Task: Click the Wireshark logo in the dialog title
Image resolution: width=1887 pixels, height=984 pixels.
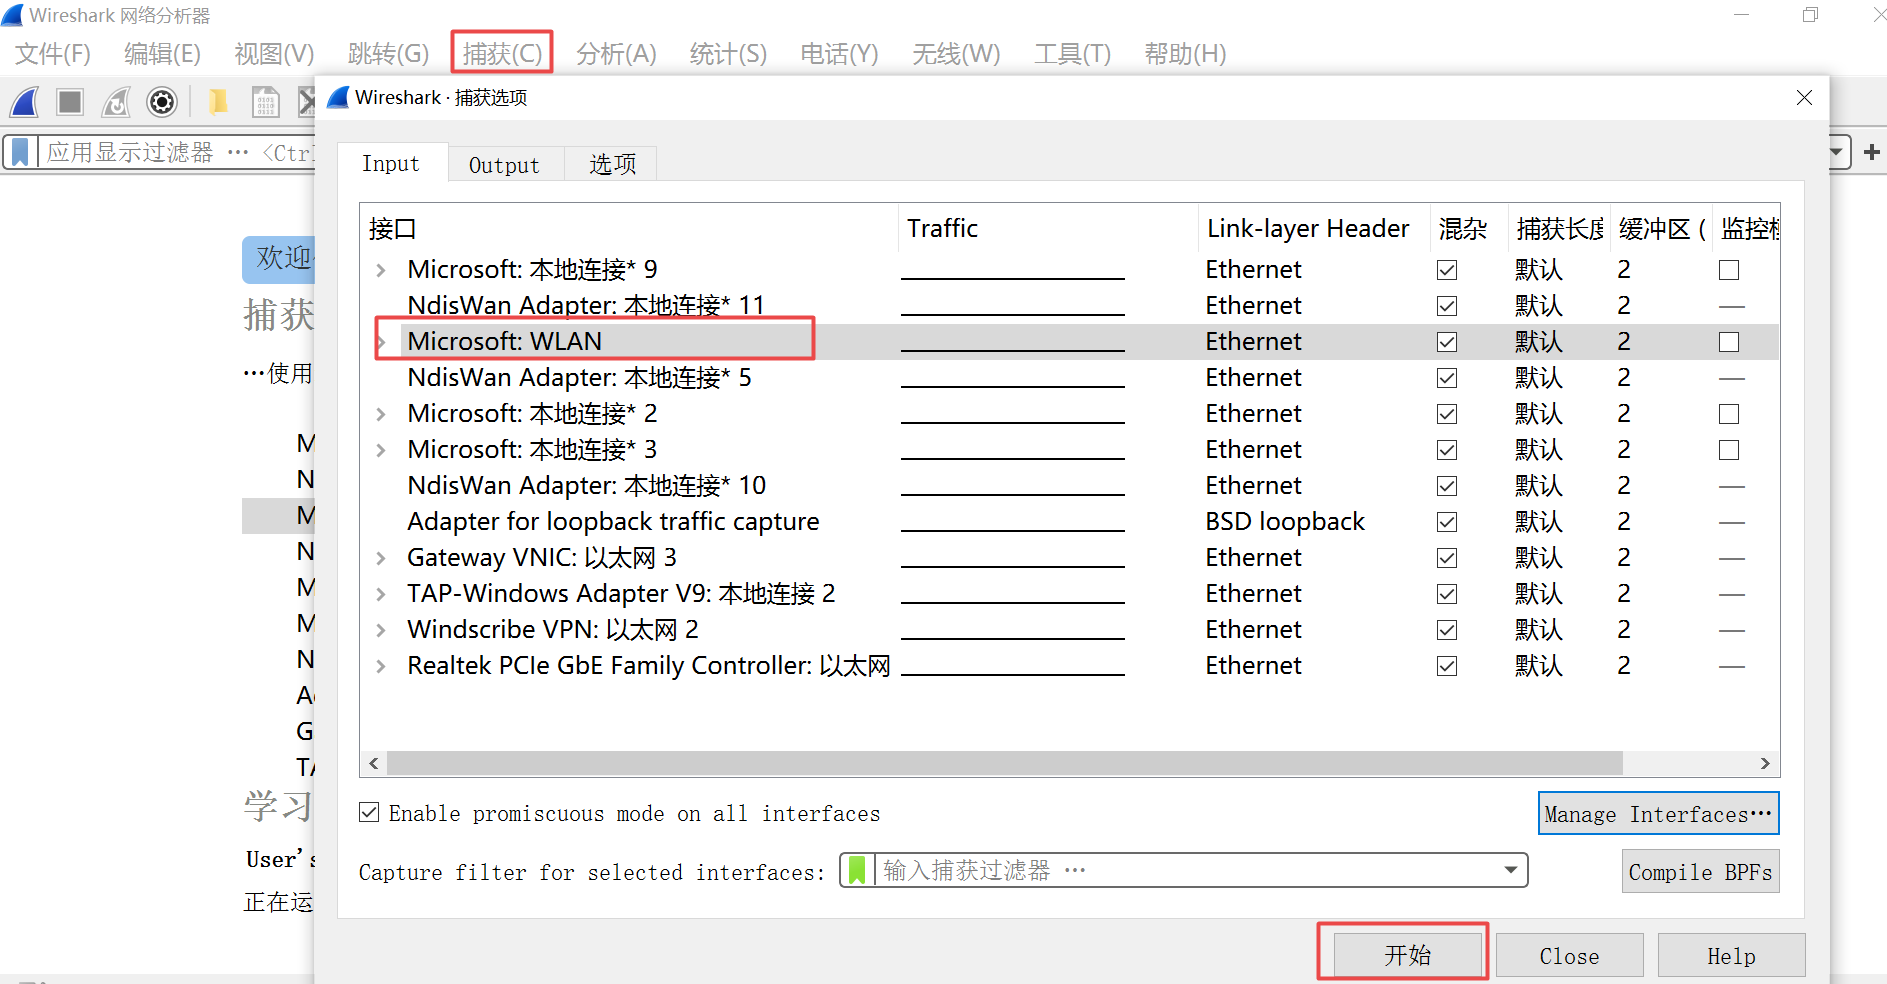Action: point(338,97)
